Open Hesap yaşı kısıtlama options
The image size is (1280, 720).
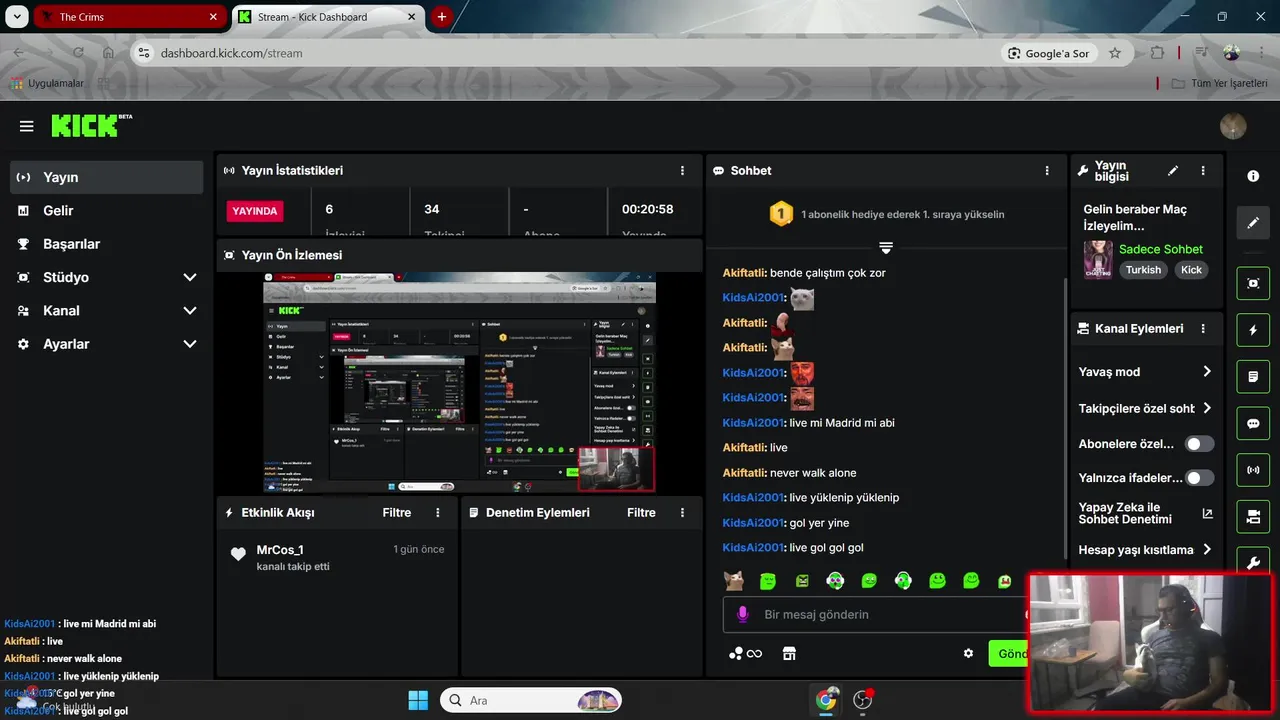[x=1145, y=550]
